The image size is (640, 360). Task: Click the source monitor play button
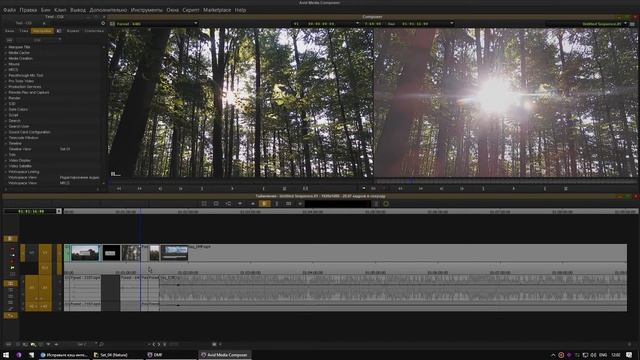coord(233,189)
